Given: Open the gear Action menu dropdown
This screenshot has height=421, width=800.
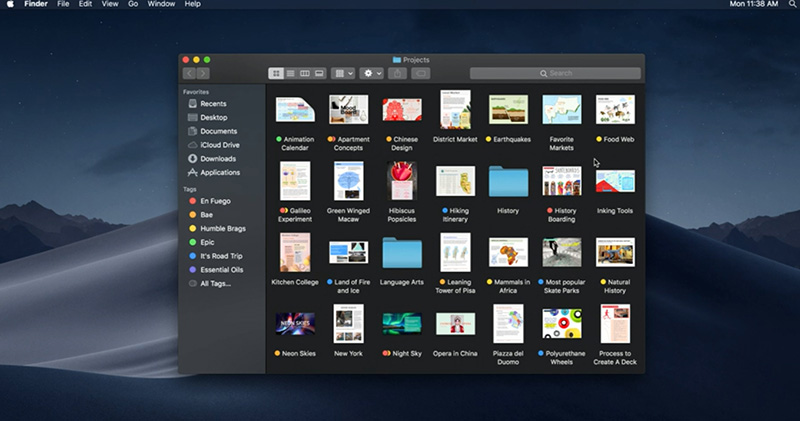Looking at the screenshot, I should [x=373, y=74].
